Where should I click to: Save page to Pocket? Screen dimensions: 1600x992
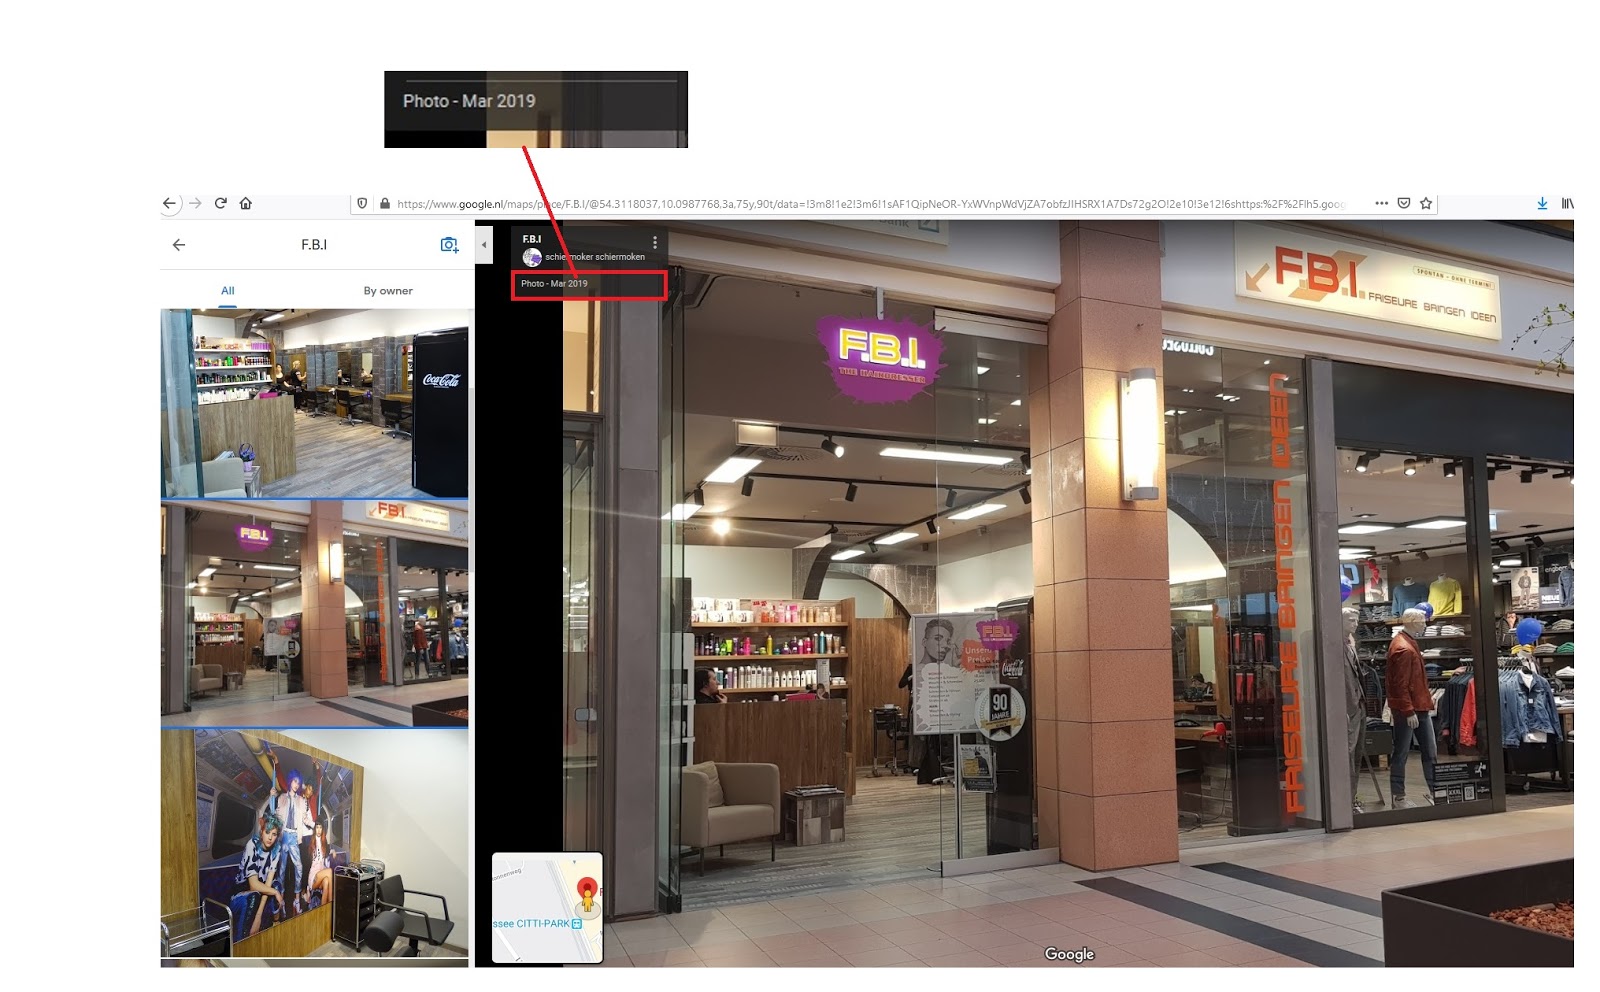(1404, 203)
